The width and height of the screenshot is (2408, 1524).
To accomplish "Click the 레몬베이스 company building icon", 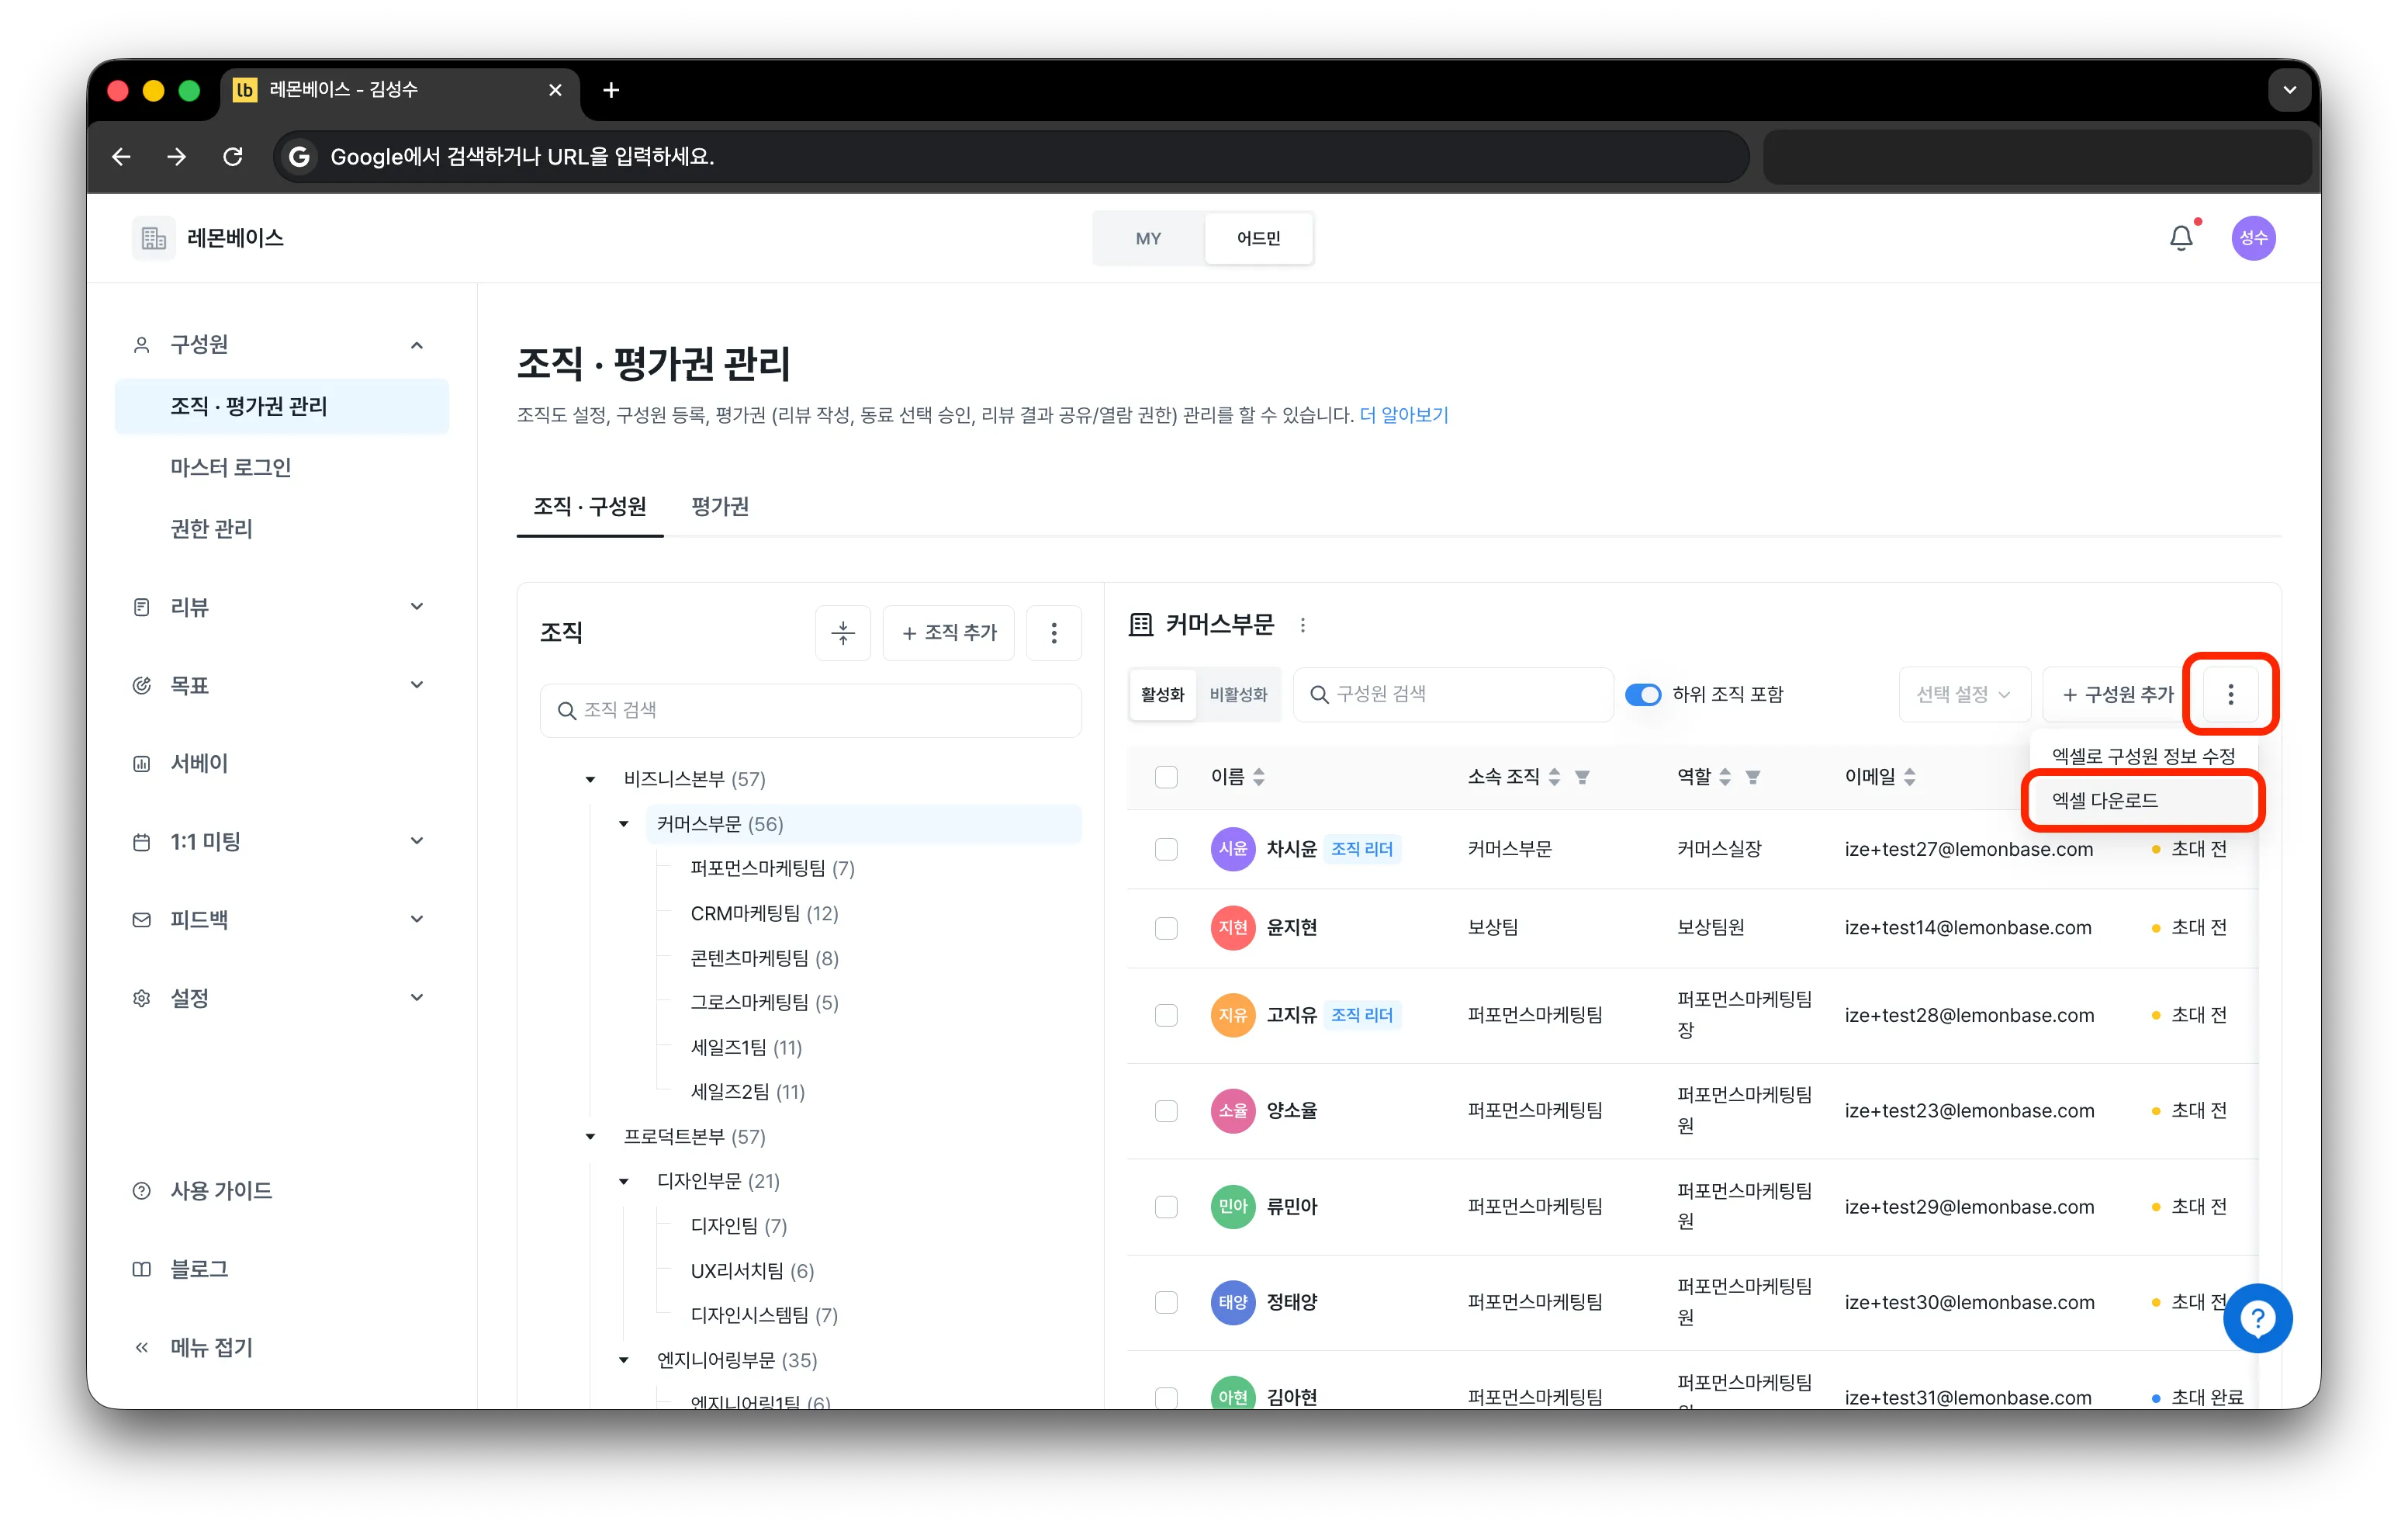I will [x=153, y=238].
